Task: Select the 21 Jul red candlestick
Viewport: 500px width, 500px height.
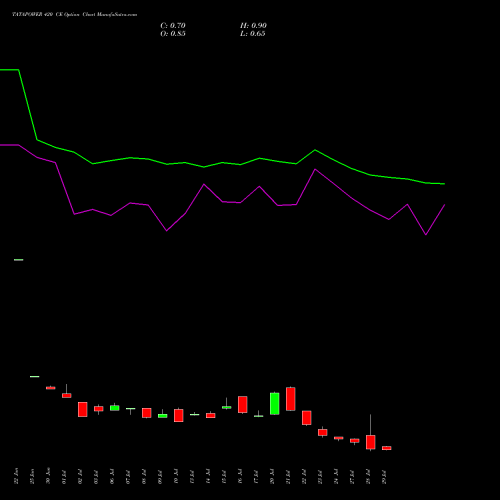Action: (291, 399)
